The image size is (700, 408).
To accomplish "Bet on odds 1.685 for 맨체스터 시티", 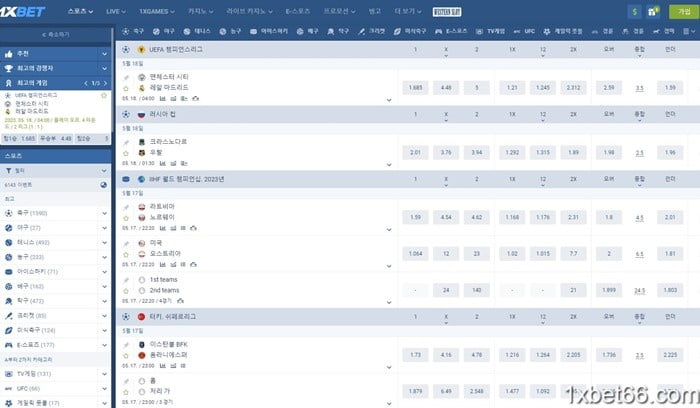I will click(x=415, y=88).
